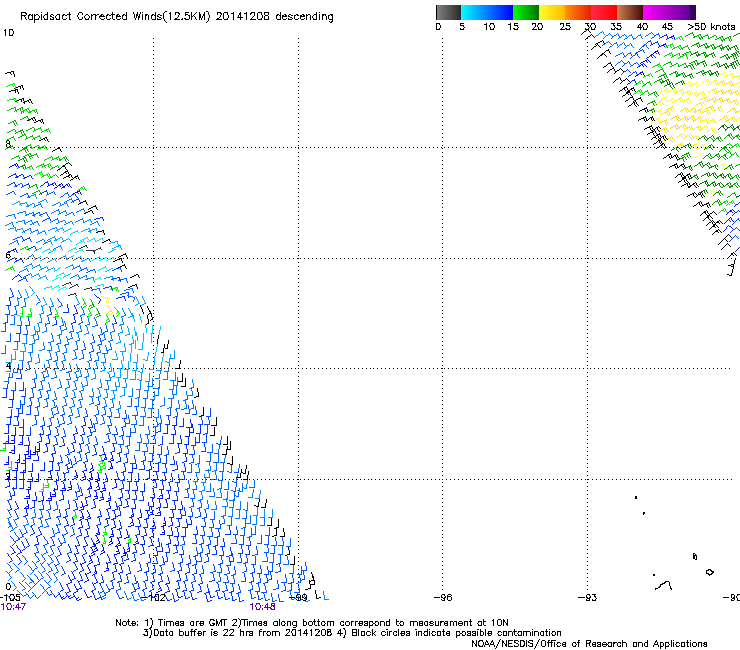Click the dark purple 45-50 knots legend segment
Image resolution: width=740 pixels, height=650 pixels.
click(x=682, y=12)
